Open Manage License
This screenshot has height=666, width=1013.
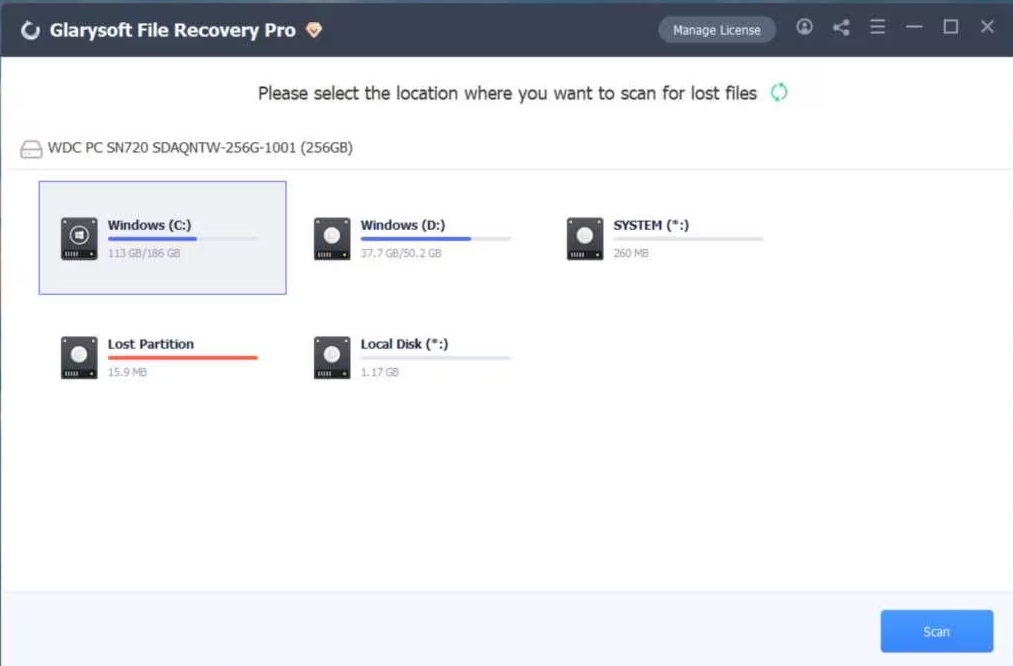(x=716, y=30)
